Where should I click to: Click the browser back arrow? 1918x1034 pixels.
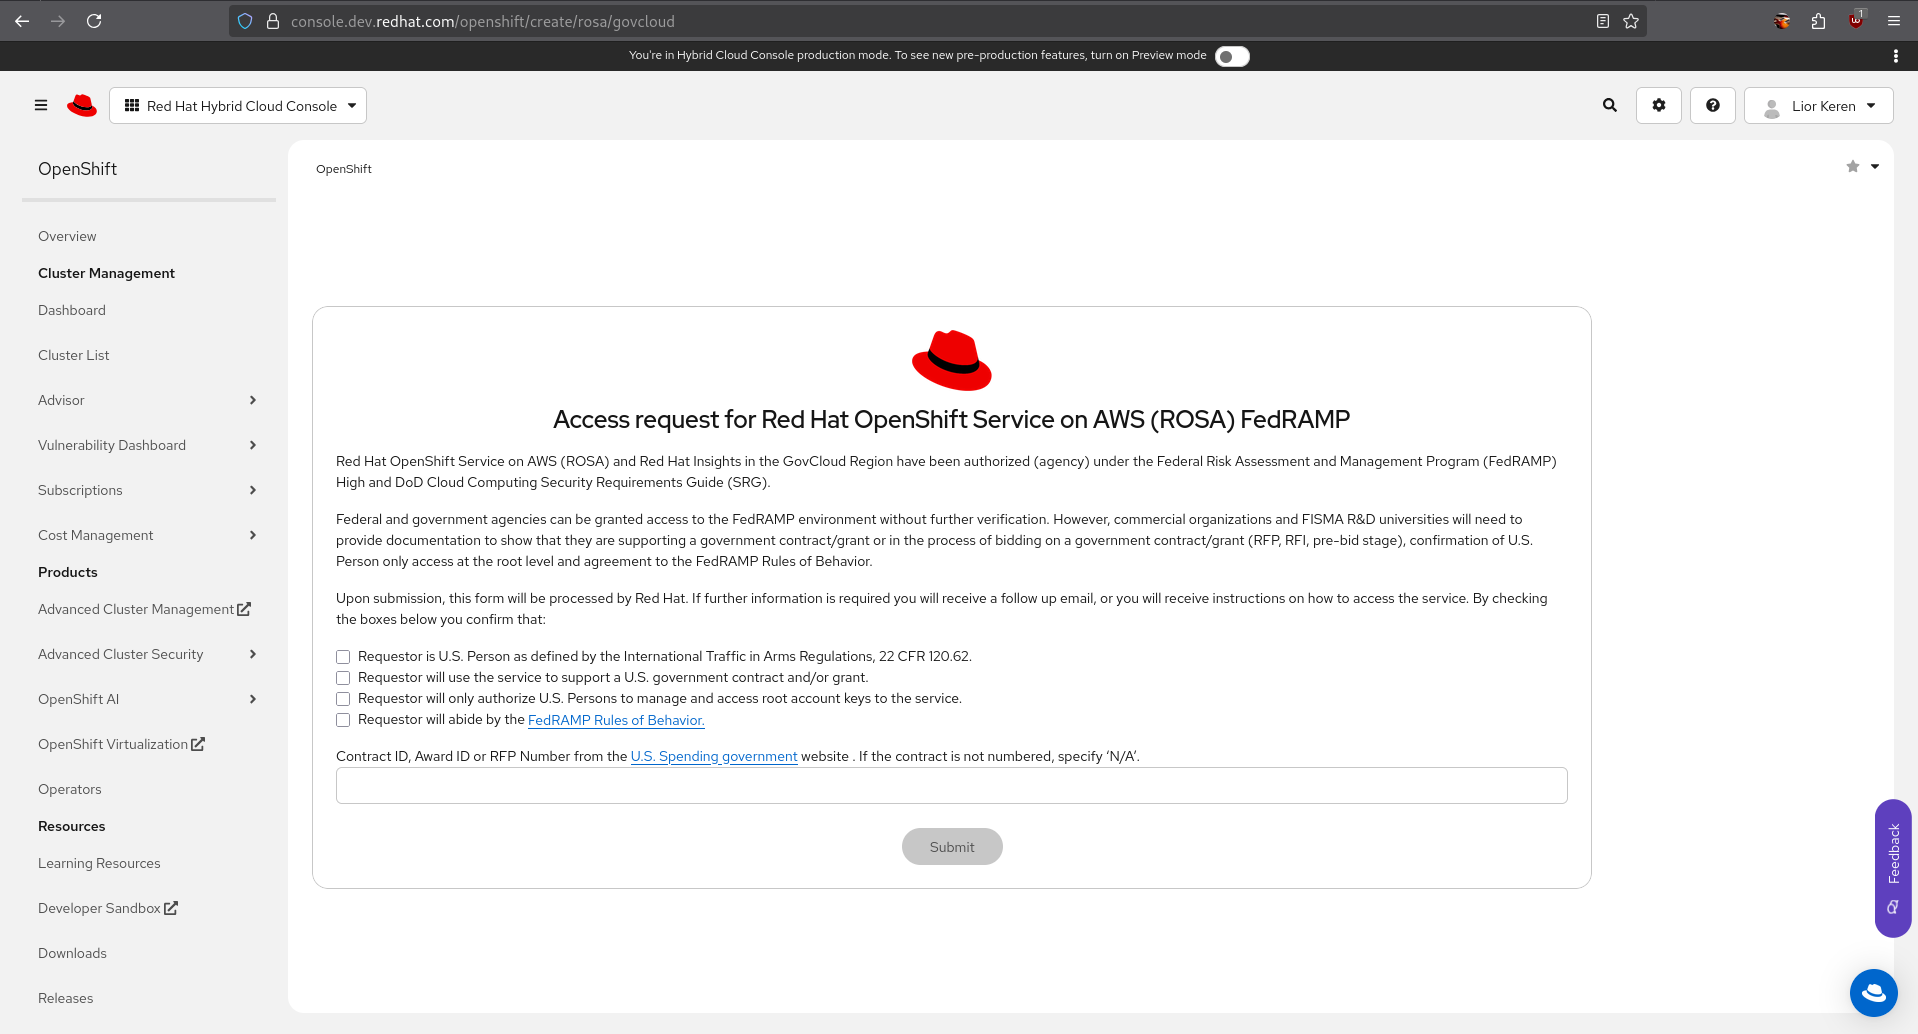[x=22, y=21]
